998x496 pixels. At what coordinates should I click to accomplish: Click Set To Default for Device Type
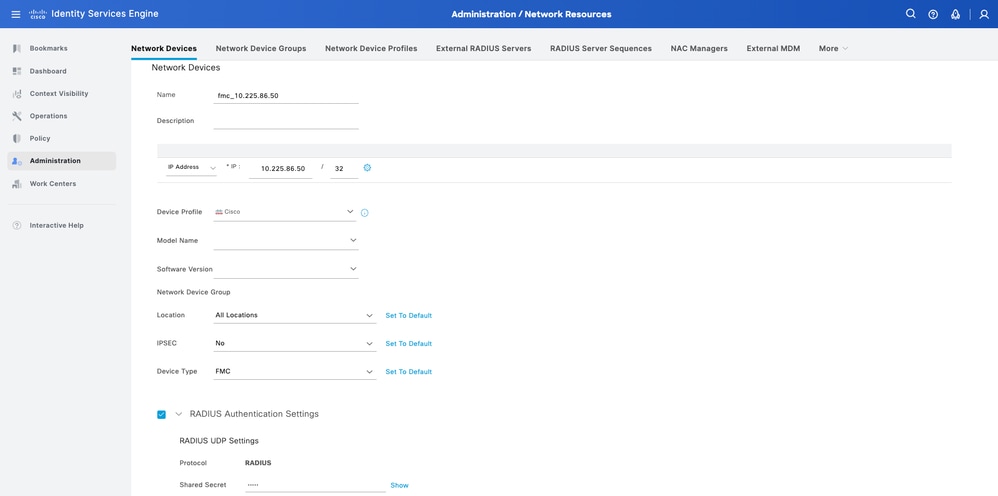pos(409,372)
